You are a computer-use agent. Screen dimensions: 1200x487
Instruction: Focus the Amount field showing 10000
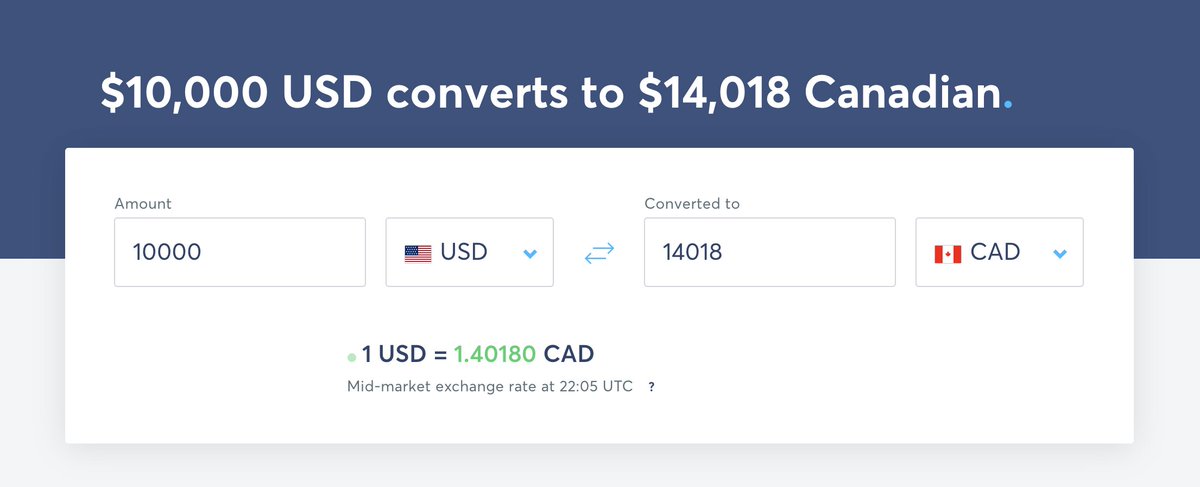click(240, 253)
